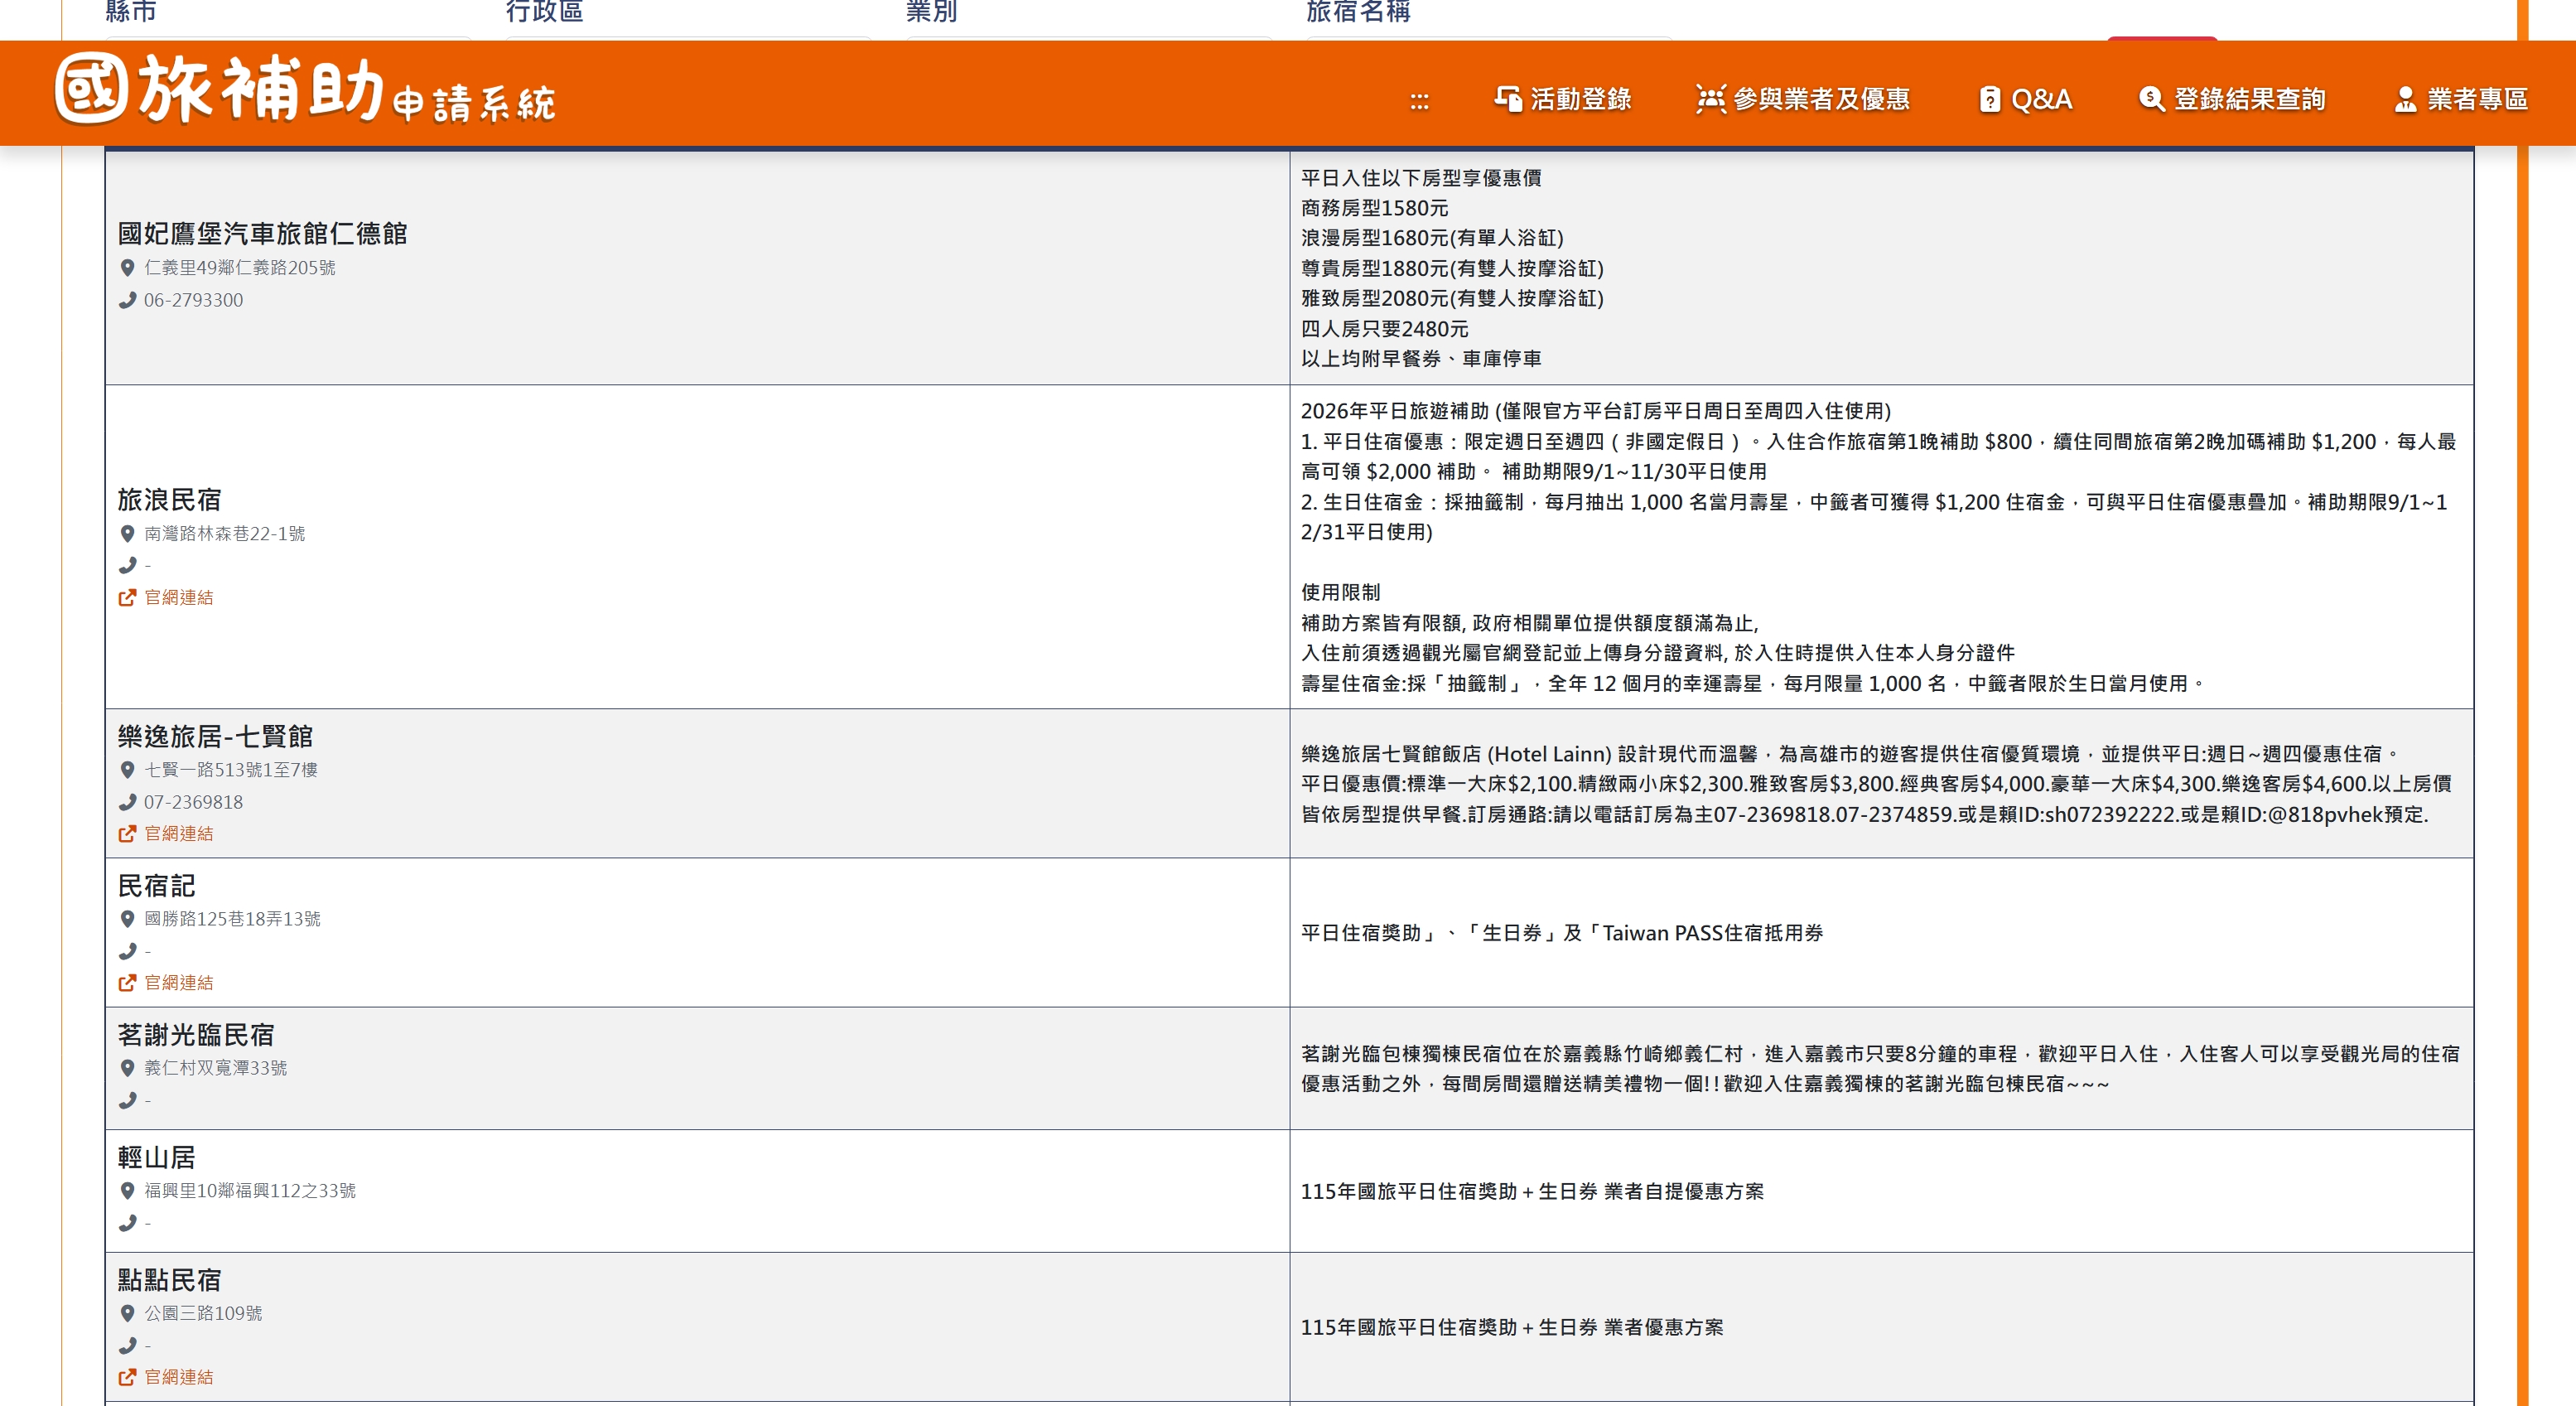
Task: Select the lodging name 旅浪民宿
Action: click(x=170, y=499)
